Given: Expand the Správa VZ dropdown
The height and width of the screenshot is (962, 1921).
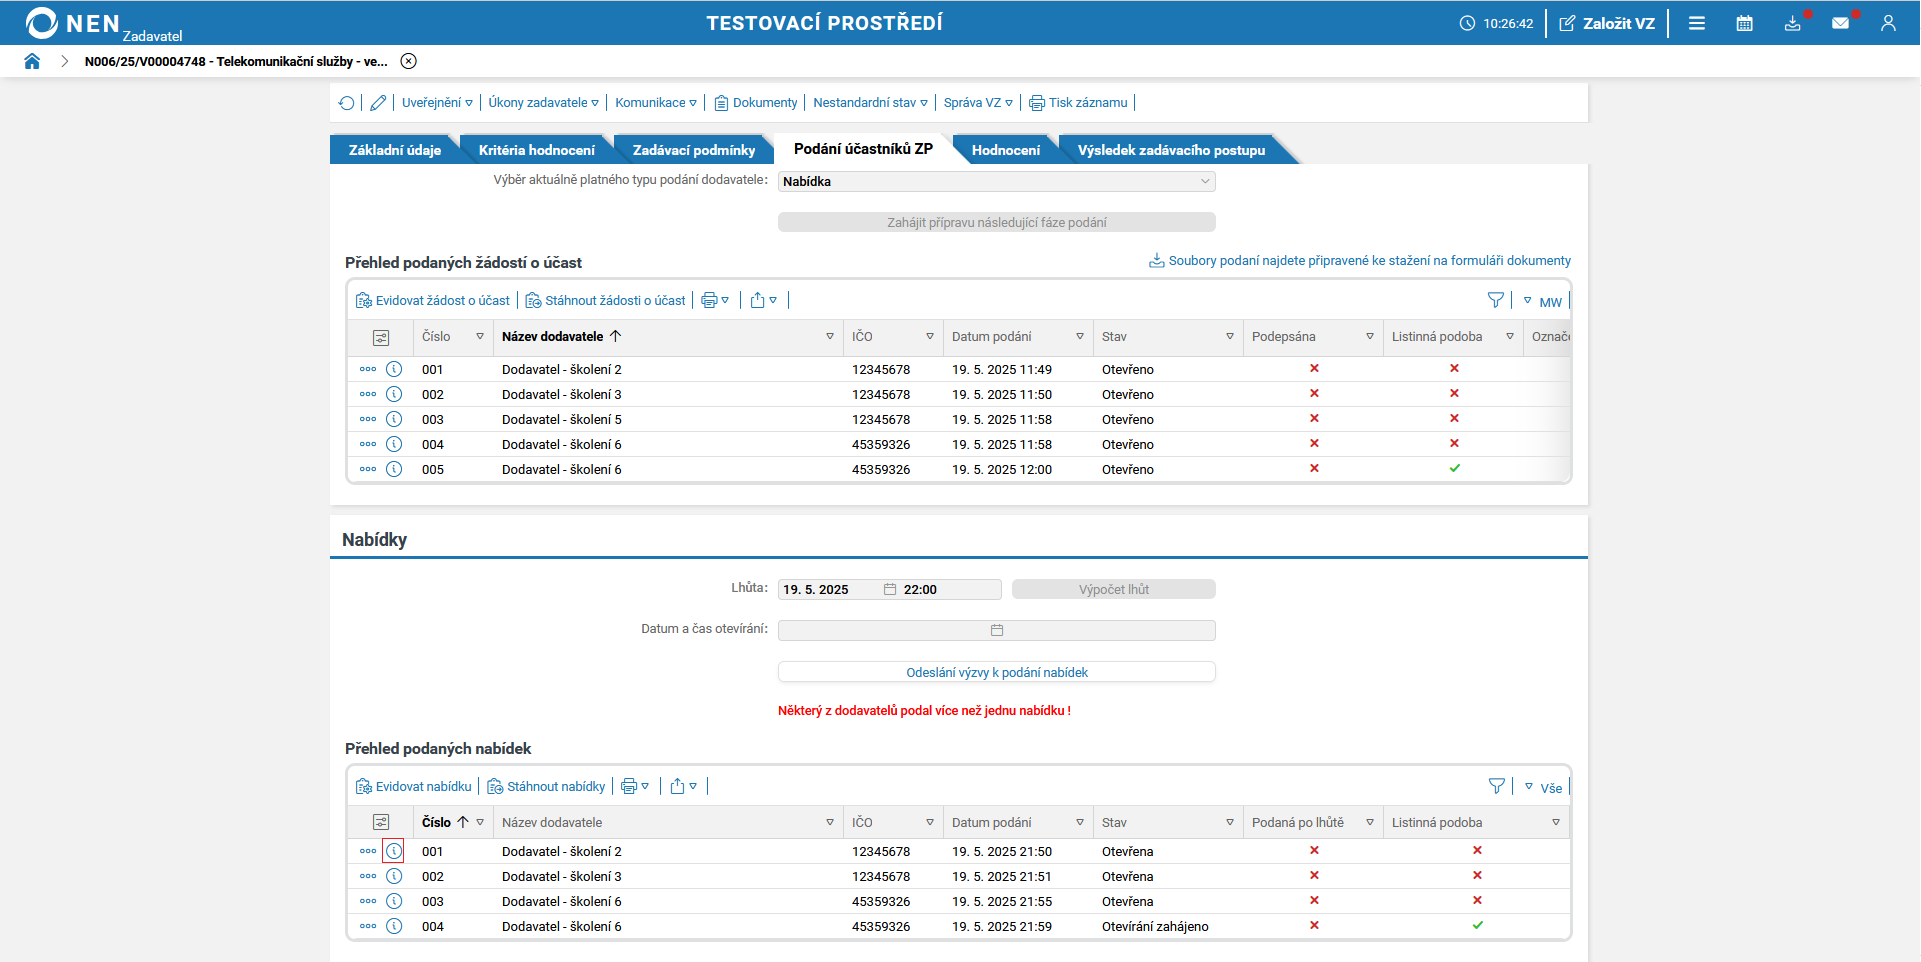Looking at the screenshot, I should (978, 103).
